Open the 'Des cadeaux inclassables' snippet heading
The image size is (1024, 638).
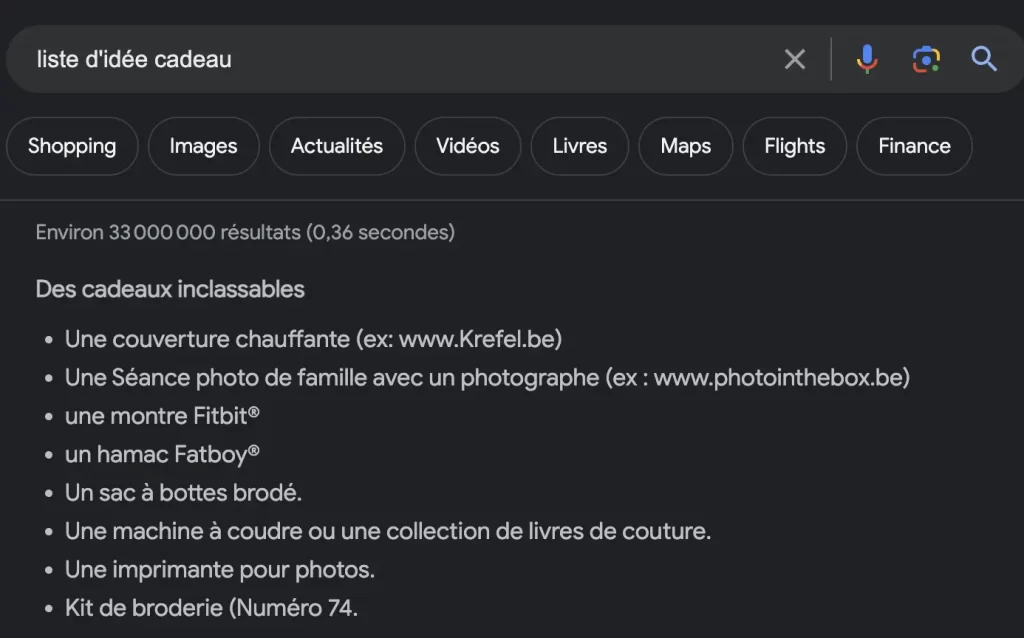[x=170, y=289]
